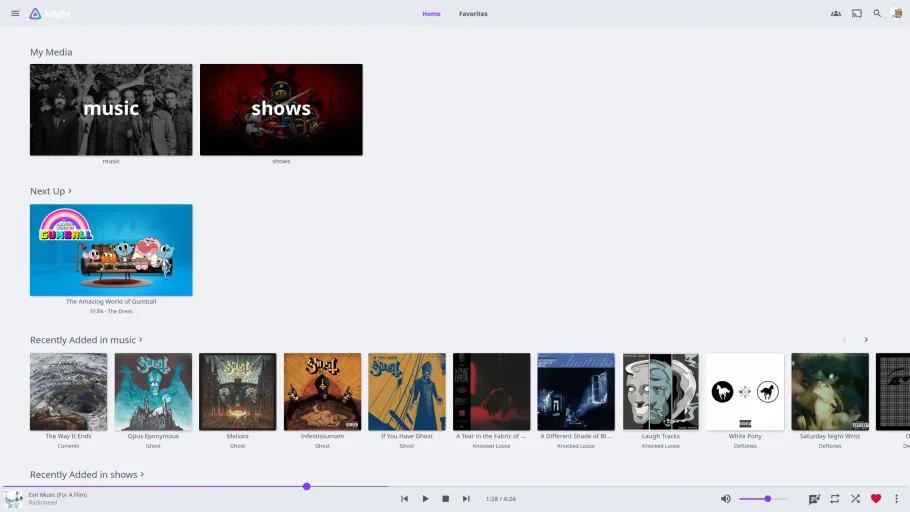910x512 pixels.
Task: Open The Amazing World of Gumball thumbnail
Action: tap(111, 250)
